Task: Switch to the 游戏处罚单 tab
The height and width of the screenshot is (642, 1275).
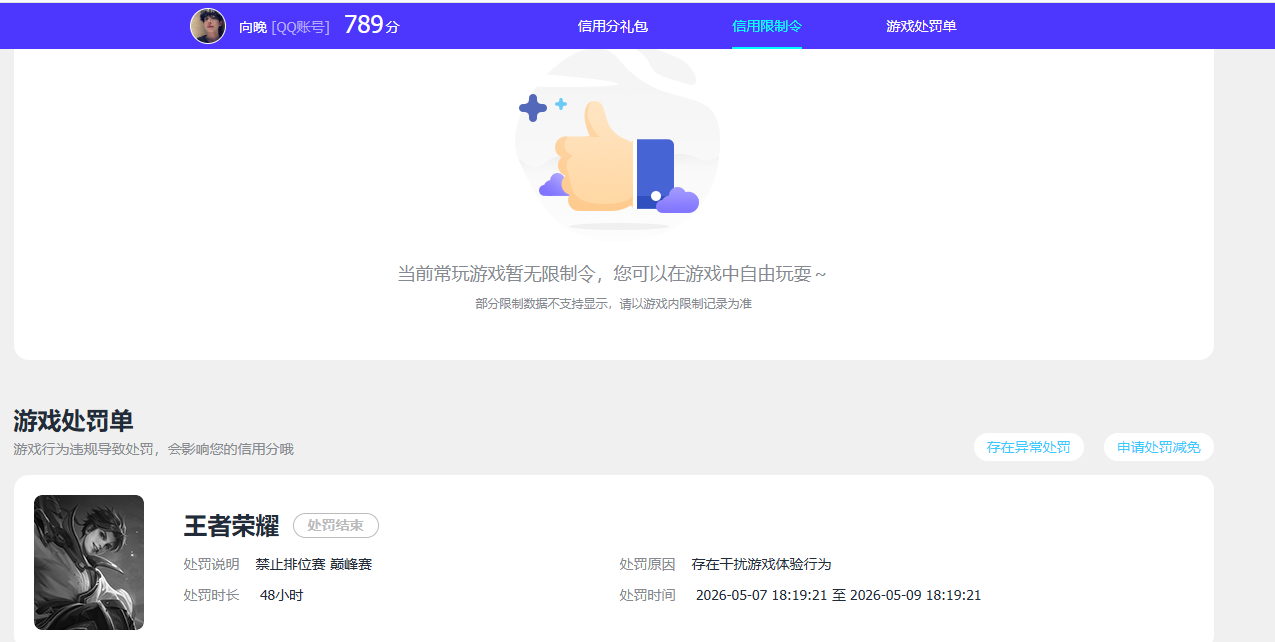Action: pos(921,26)
